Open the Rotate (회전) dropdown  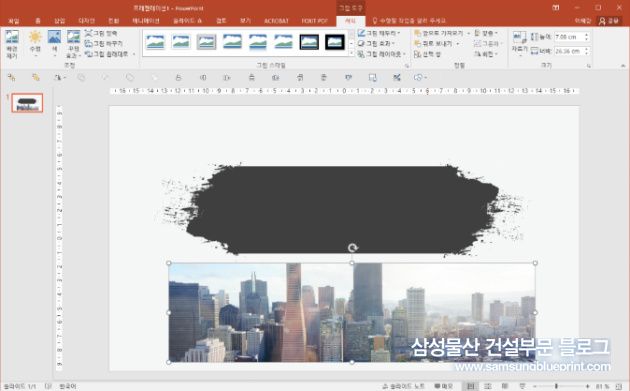[x=486, y=54]
